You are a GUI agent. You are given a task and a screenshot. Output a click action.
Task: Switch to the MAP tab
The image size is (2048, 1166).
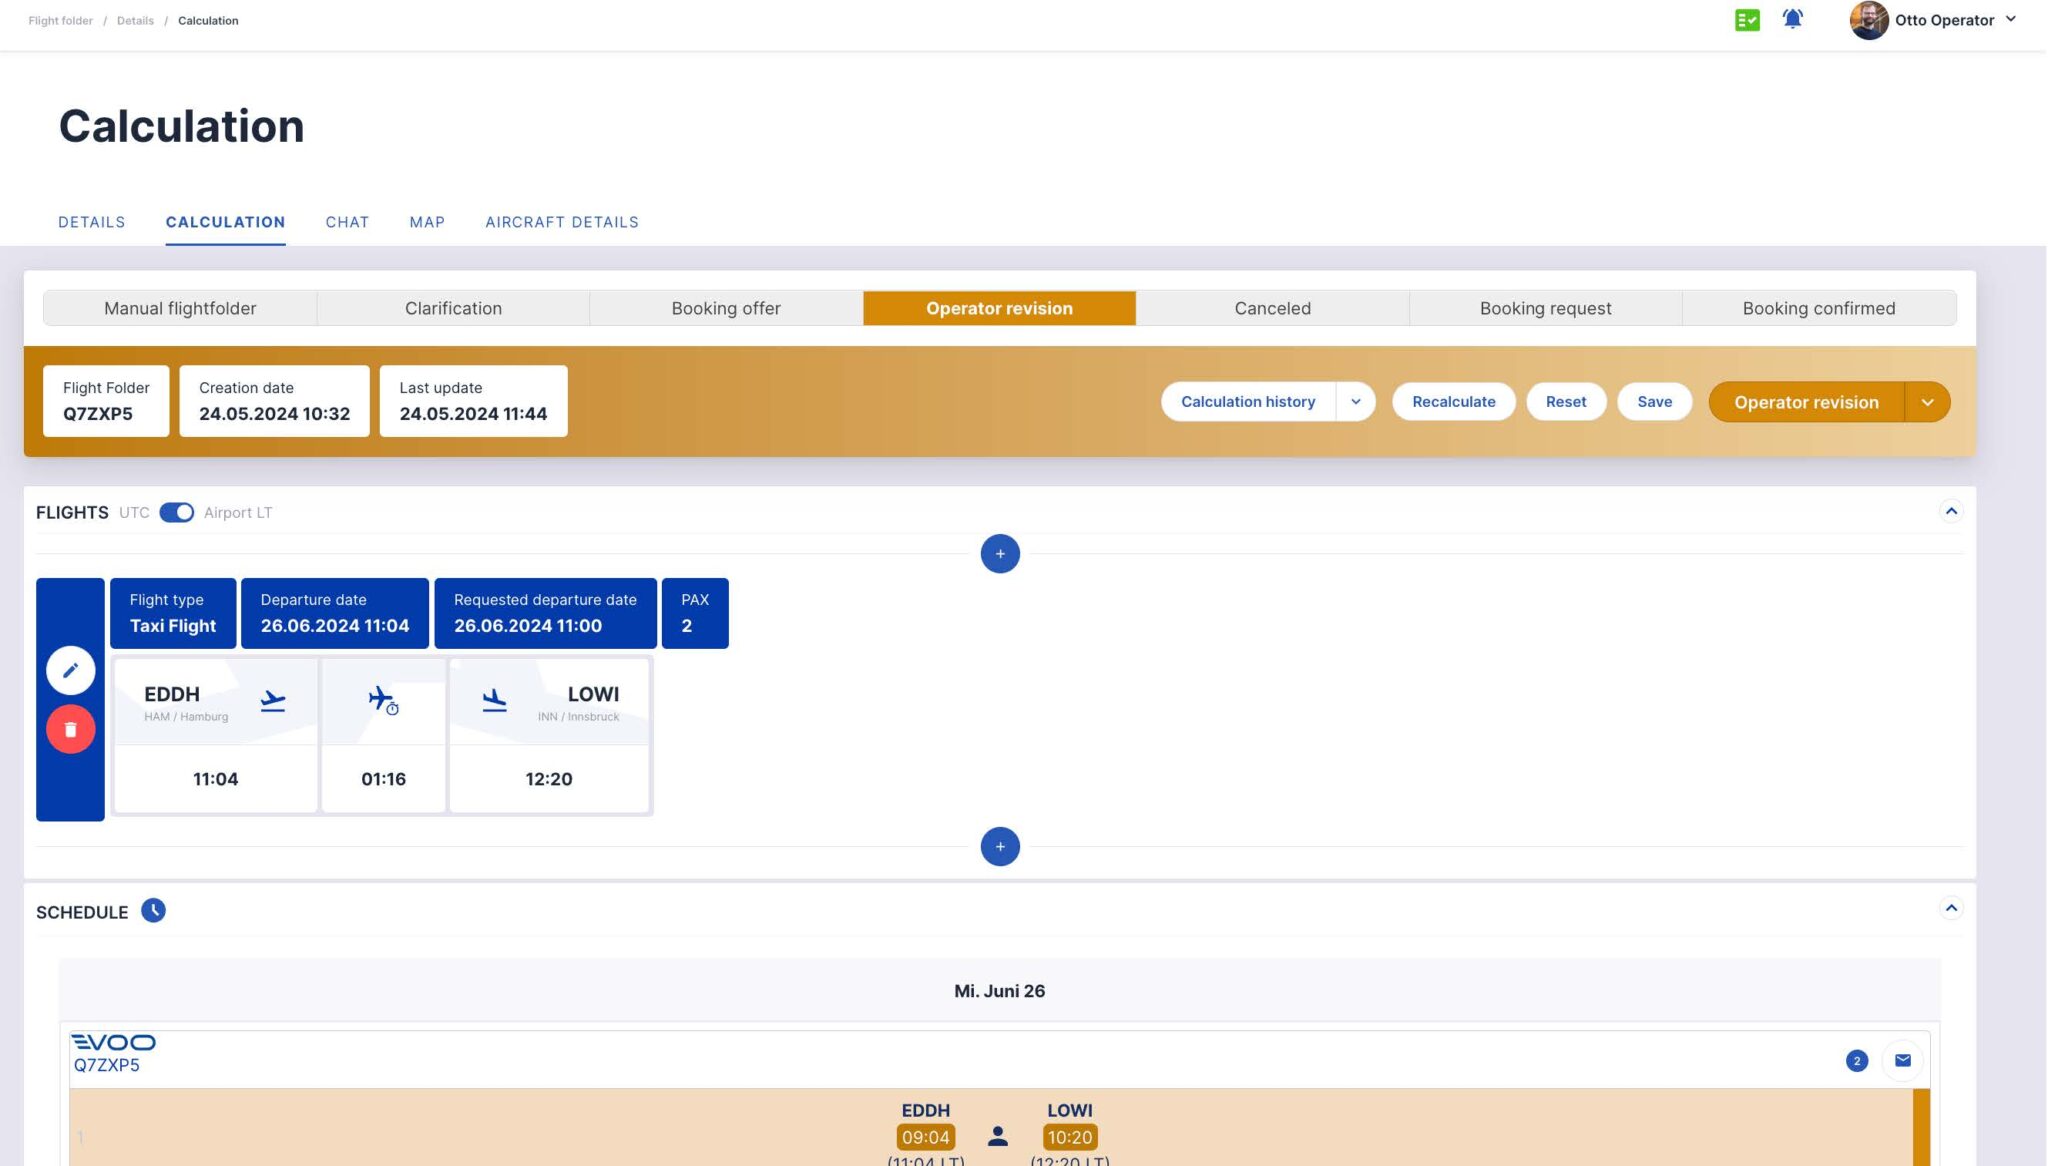(x=428, y=222)
